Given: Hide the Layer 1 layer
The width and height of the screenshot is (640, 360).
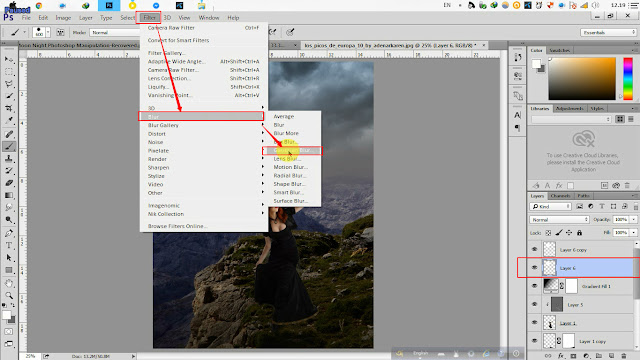Looking at the screenshot, I should pos(534,323).
